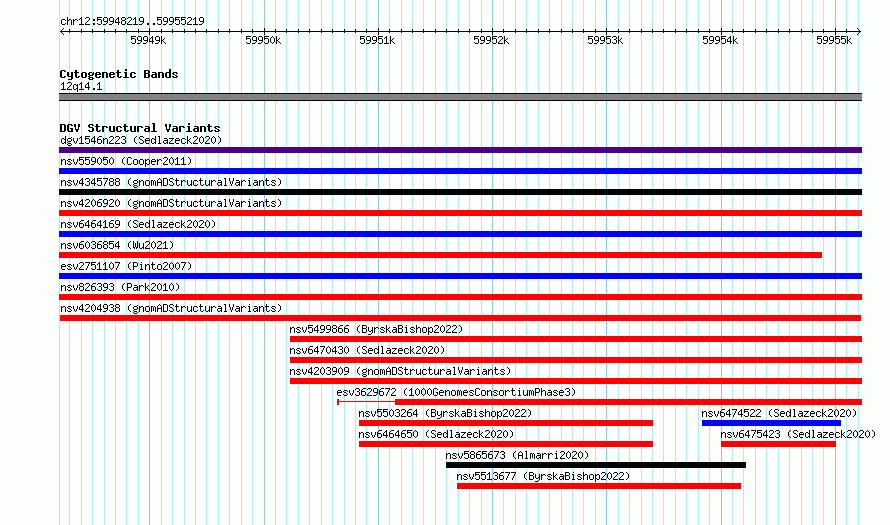Click the nsv5503264 (ByrskaBishop2022) label
This screenshot has height=525, width=890.
tap(446, 413)
